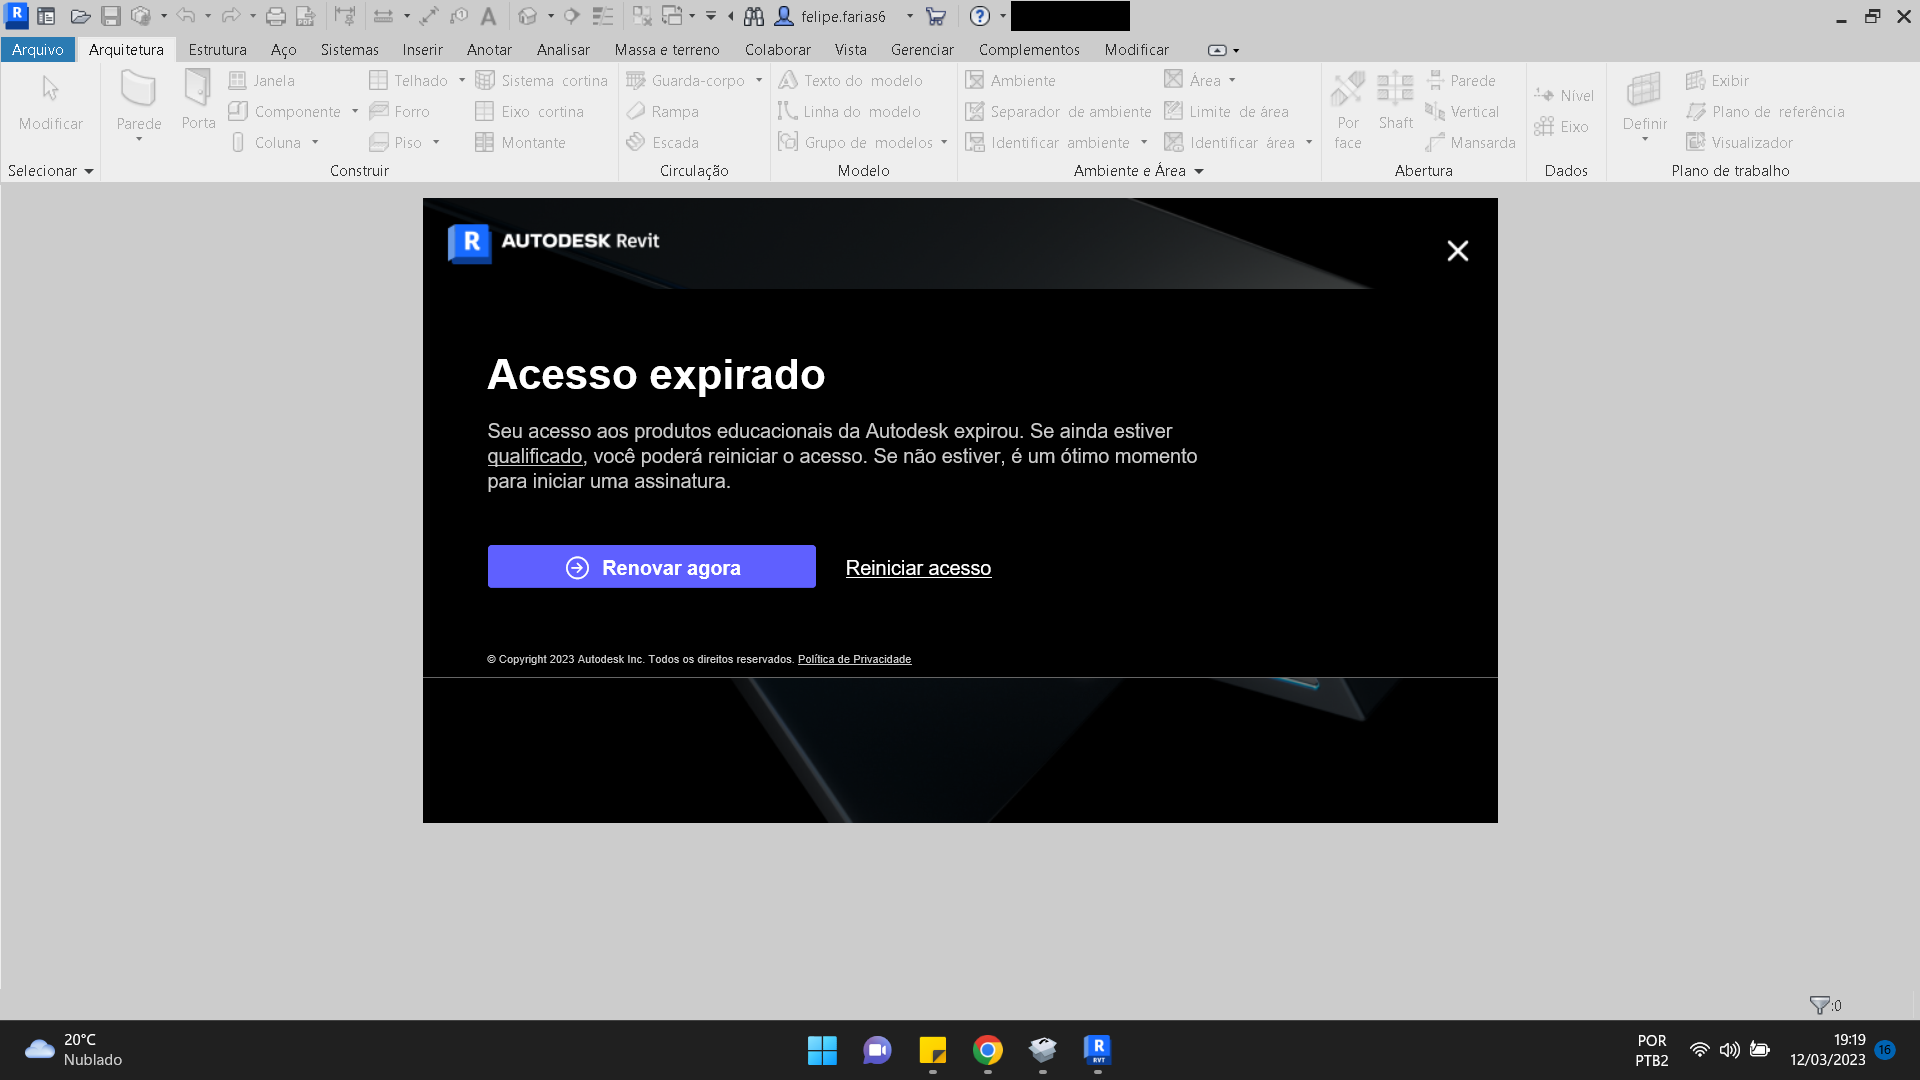
Task: Select the Linha do modelo tool
Action: 850,112
